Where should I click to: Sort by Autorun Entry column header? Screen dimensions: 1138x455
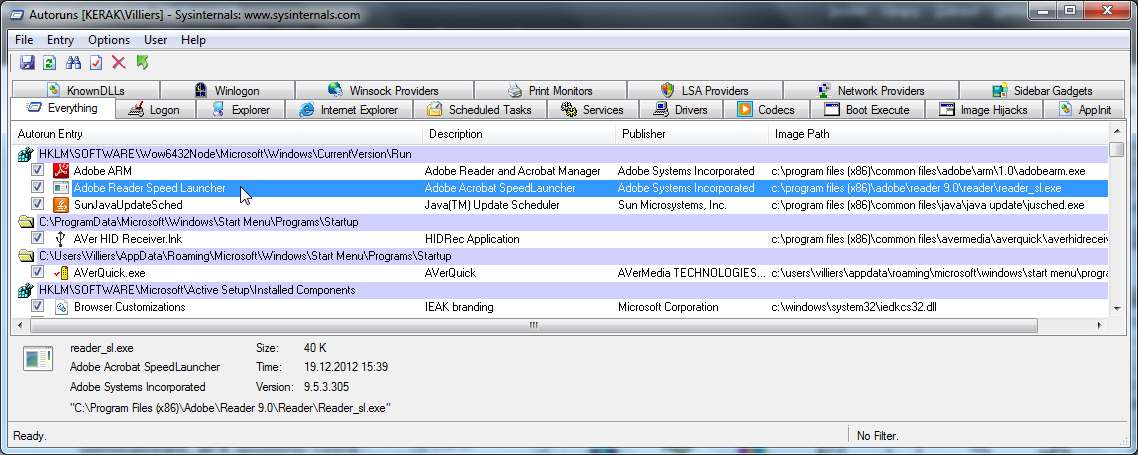pos(218,134)
